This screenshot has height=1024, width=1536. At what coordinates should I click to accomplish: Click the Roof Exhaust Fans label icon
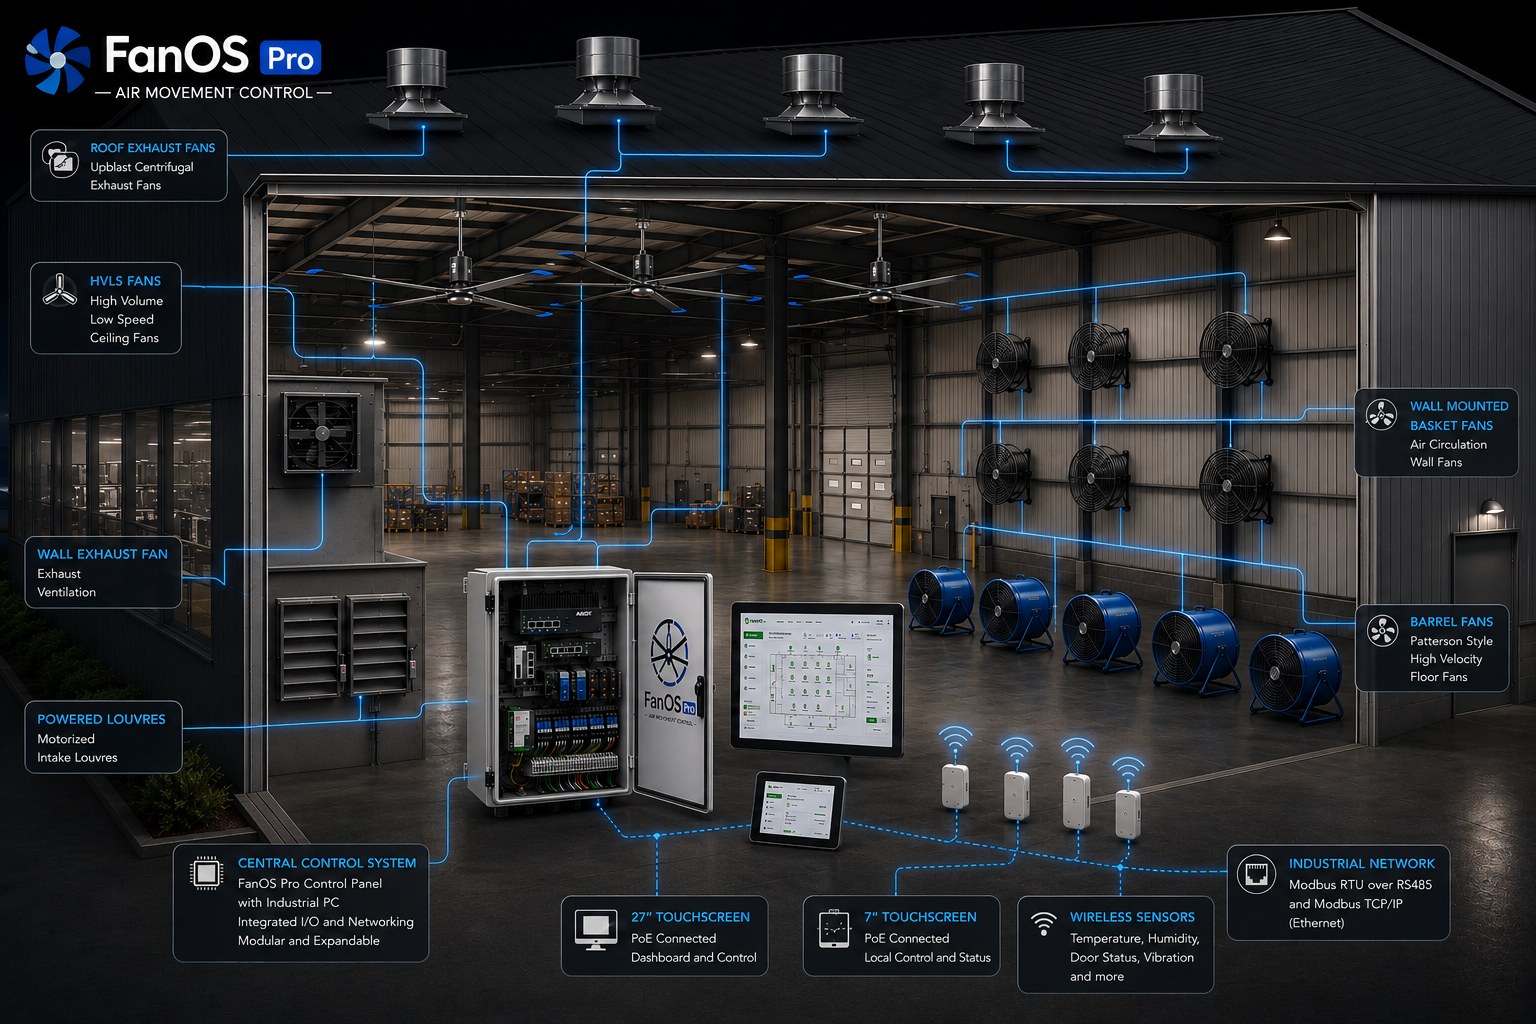[60, 160]
